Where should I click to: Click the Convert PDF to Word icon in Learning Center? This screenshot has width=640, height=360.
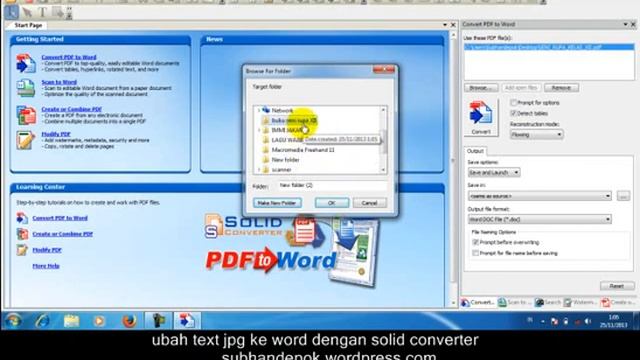click(22, 218)
